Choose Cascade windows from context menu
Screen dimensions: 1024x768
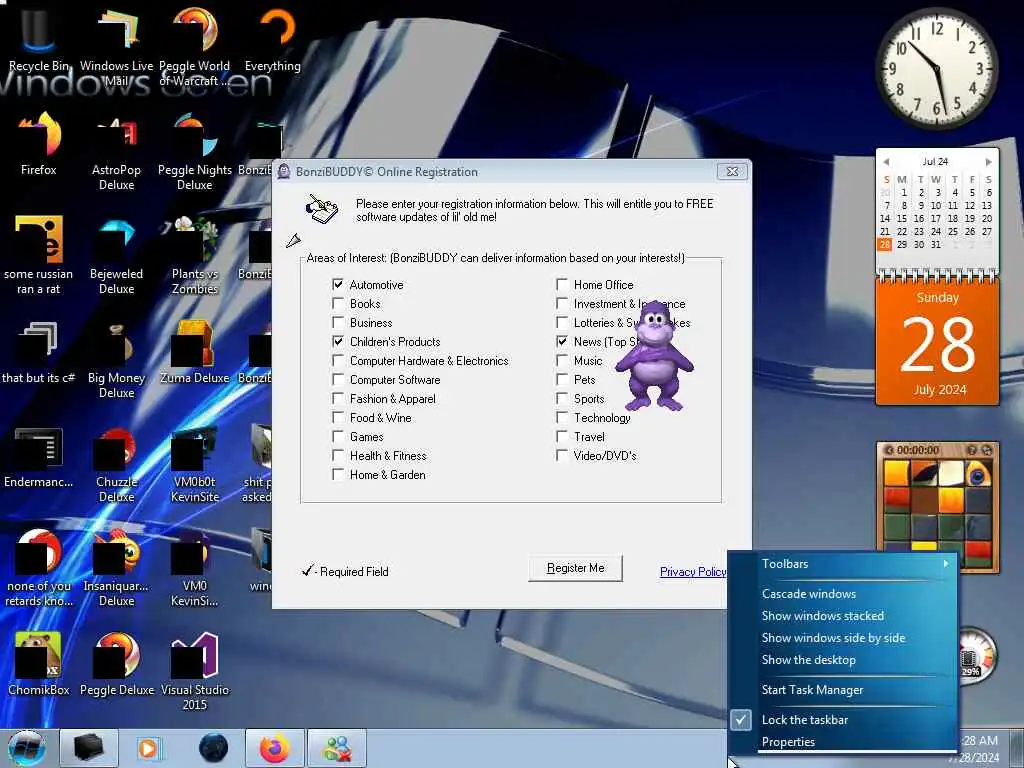tap(842, 594)
